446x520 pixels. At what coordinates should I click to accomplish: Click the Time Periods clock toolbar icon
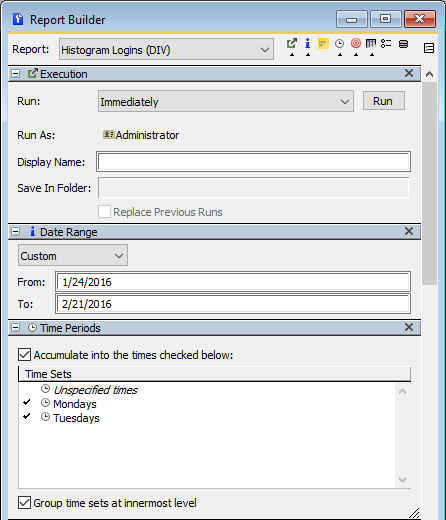coord(339,44)
